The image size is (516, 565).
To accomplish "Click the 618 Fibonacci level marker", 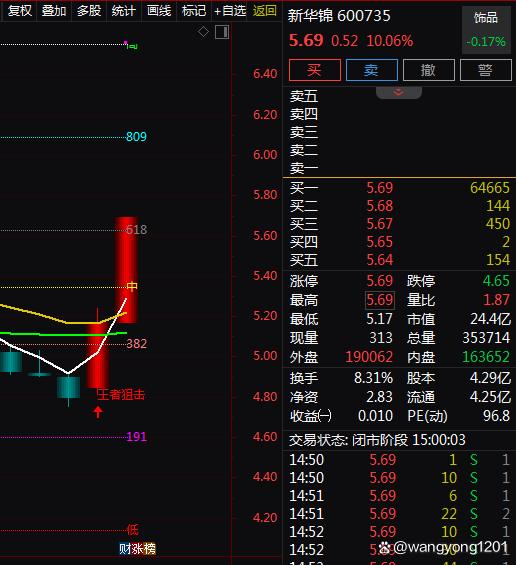I will click(137, 230).
